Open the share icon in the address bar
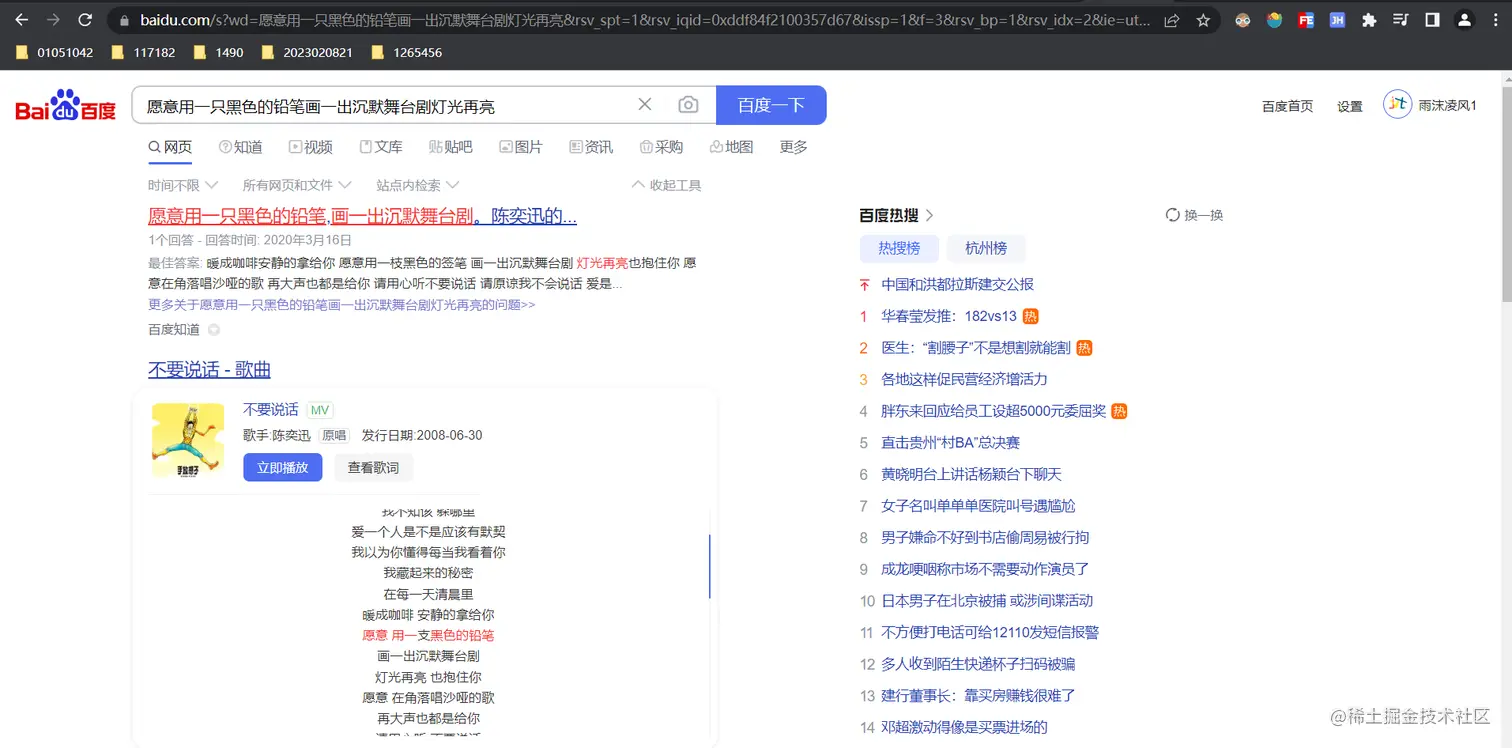The image size is (1512, 748). click(x=1172, y=20)
